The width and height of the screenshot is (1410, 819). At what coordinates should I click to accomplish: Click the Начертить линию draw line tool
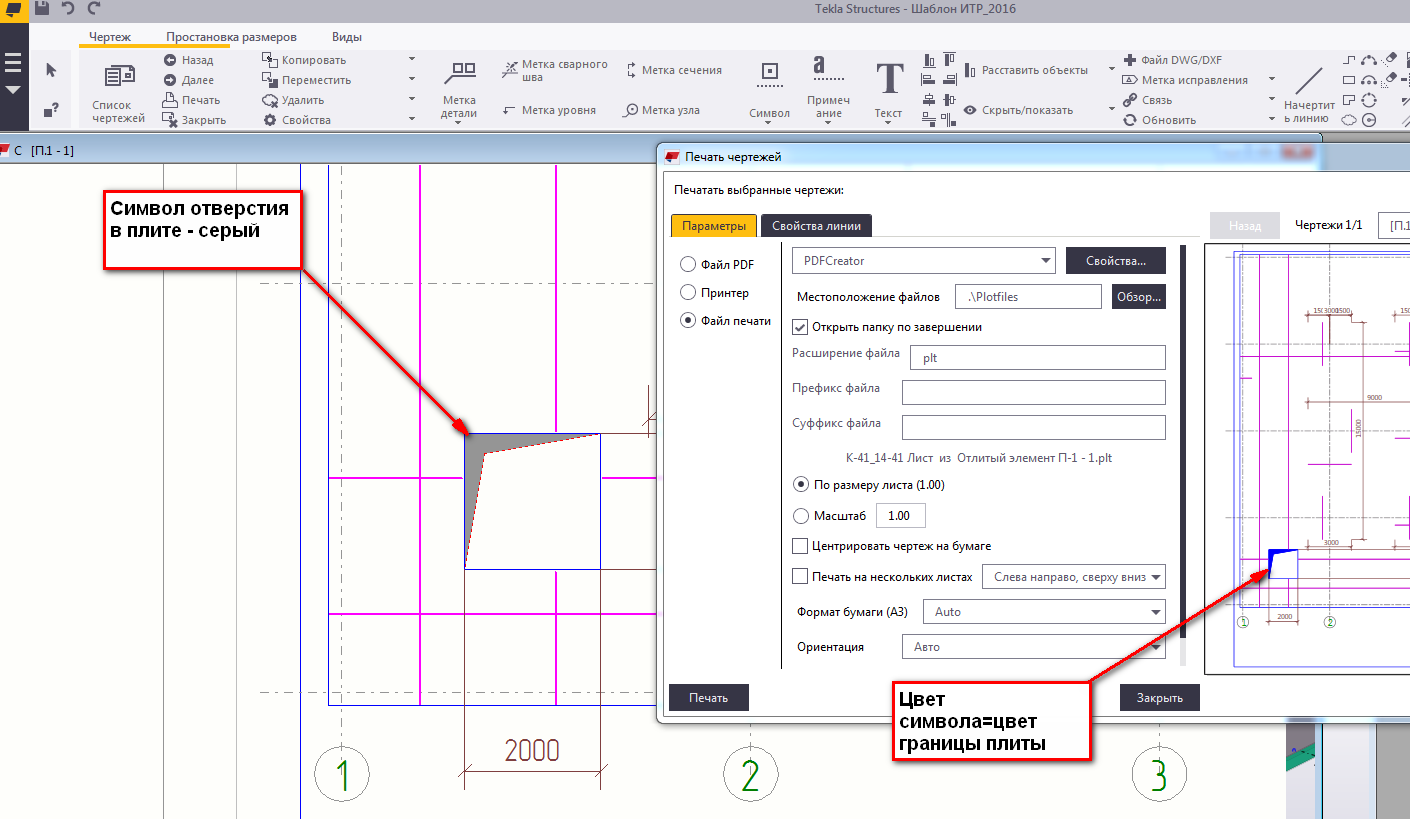pyautogui.click(x=1309, y=92)
